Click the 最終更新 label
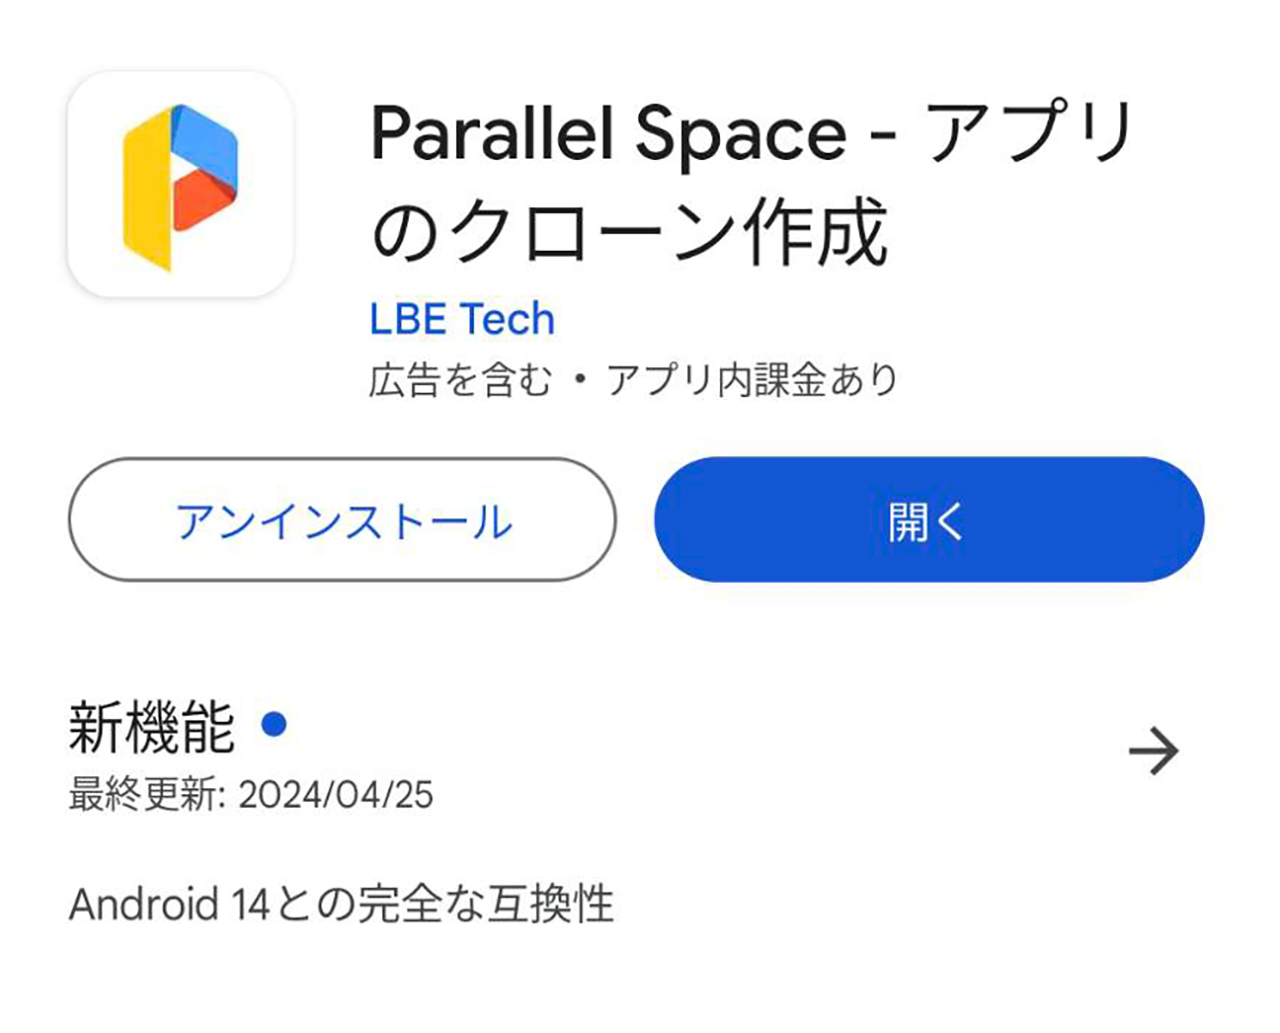Image resolution: width=1280 pixels, height=1033 pixels. (146, 795)
